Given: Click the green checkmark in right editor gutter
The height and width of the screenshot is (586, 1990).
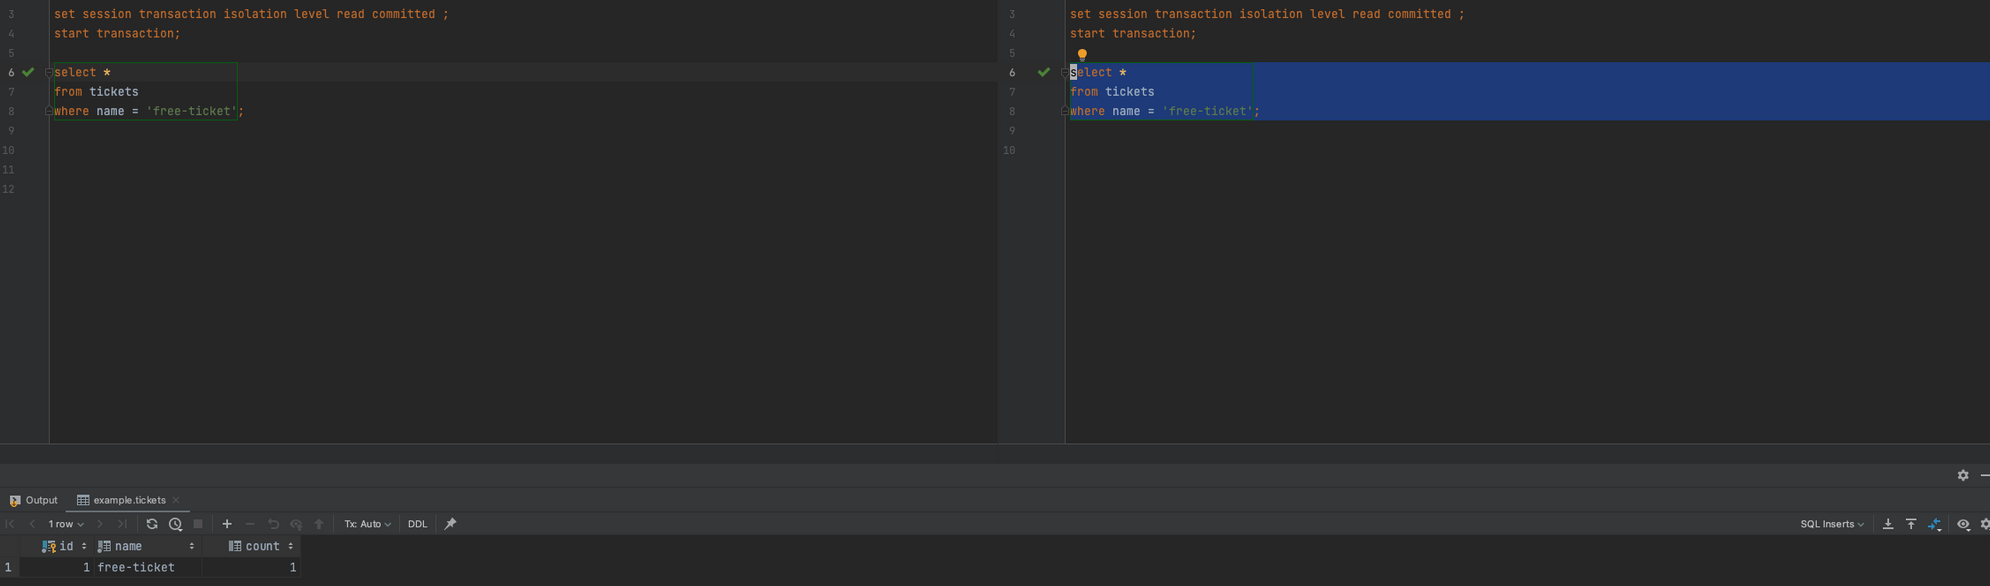Looking at the screenshot, I should [x=1044, y=72].
